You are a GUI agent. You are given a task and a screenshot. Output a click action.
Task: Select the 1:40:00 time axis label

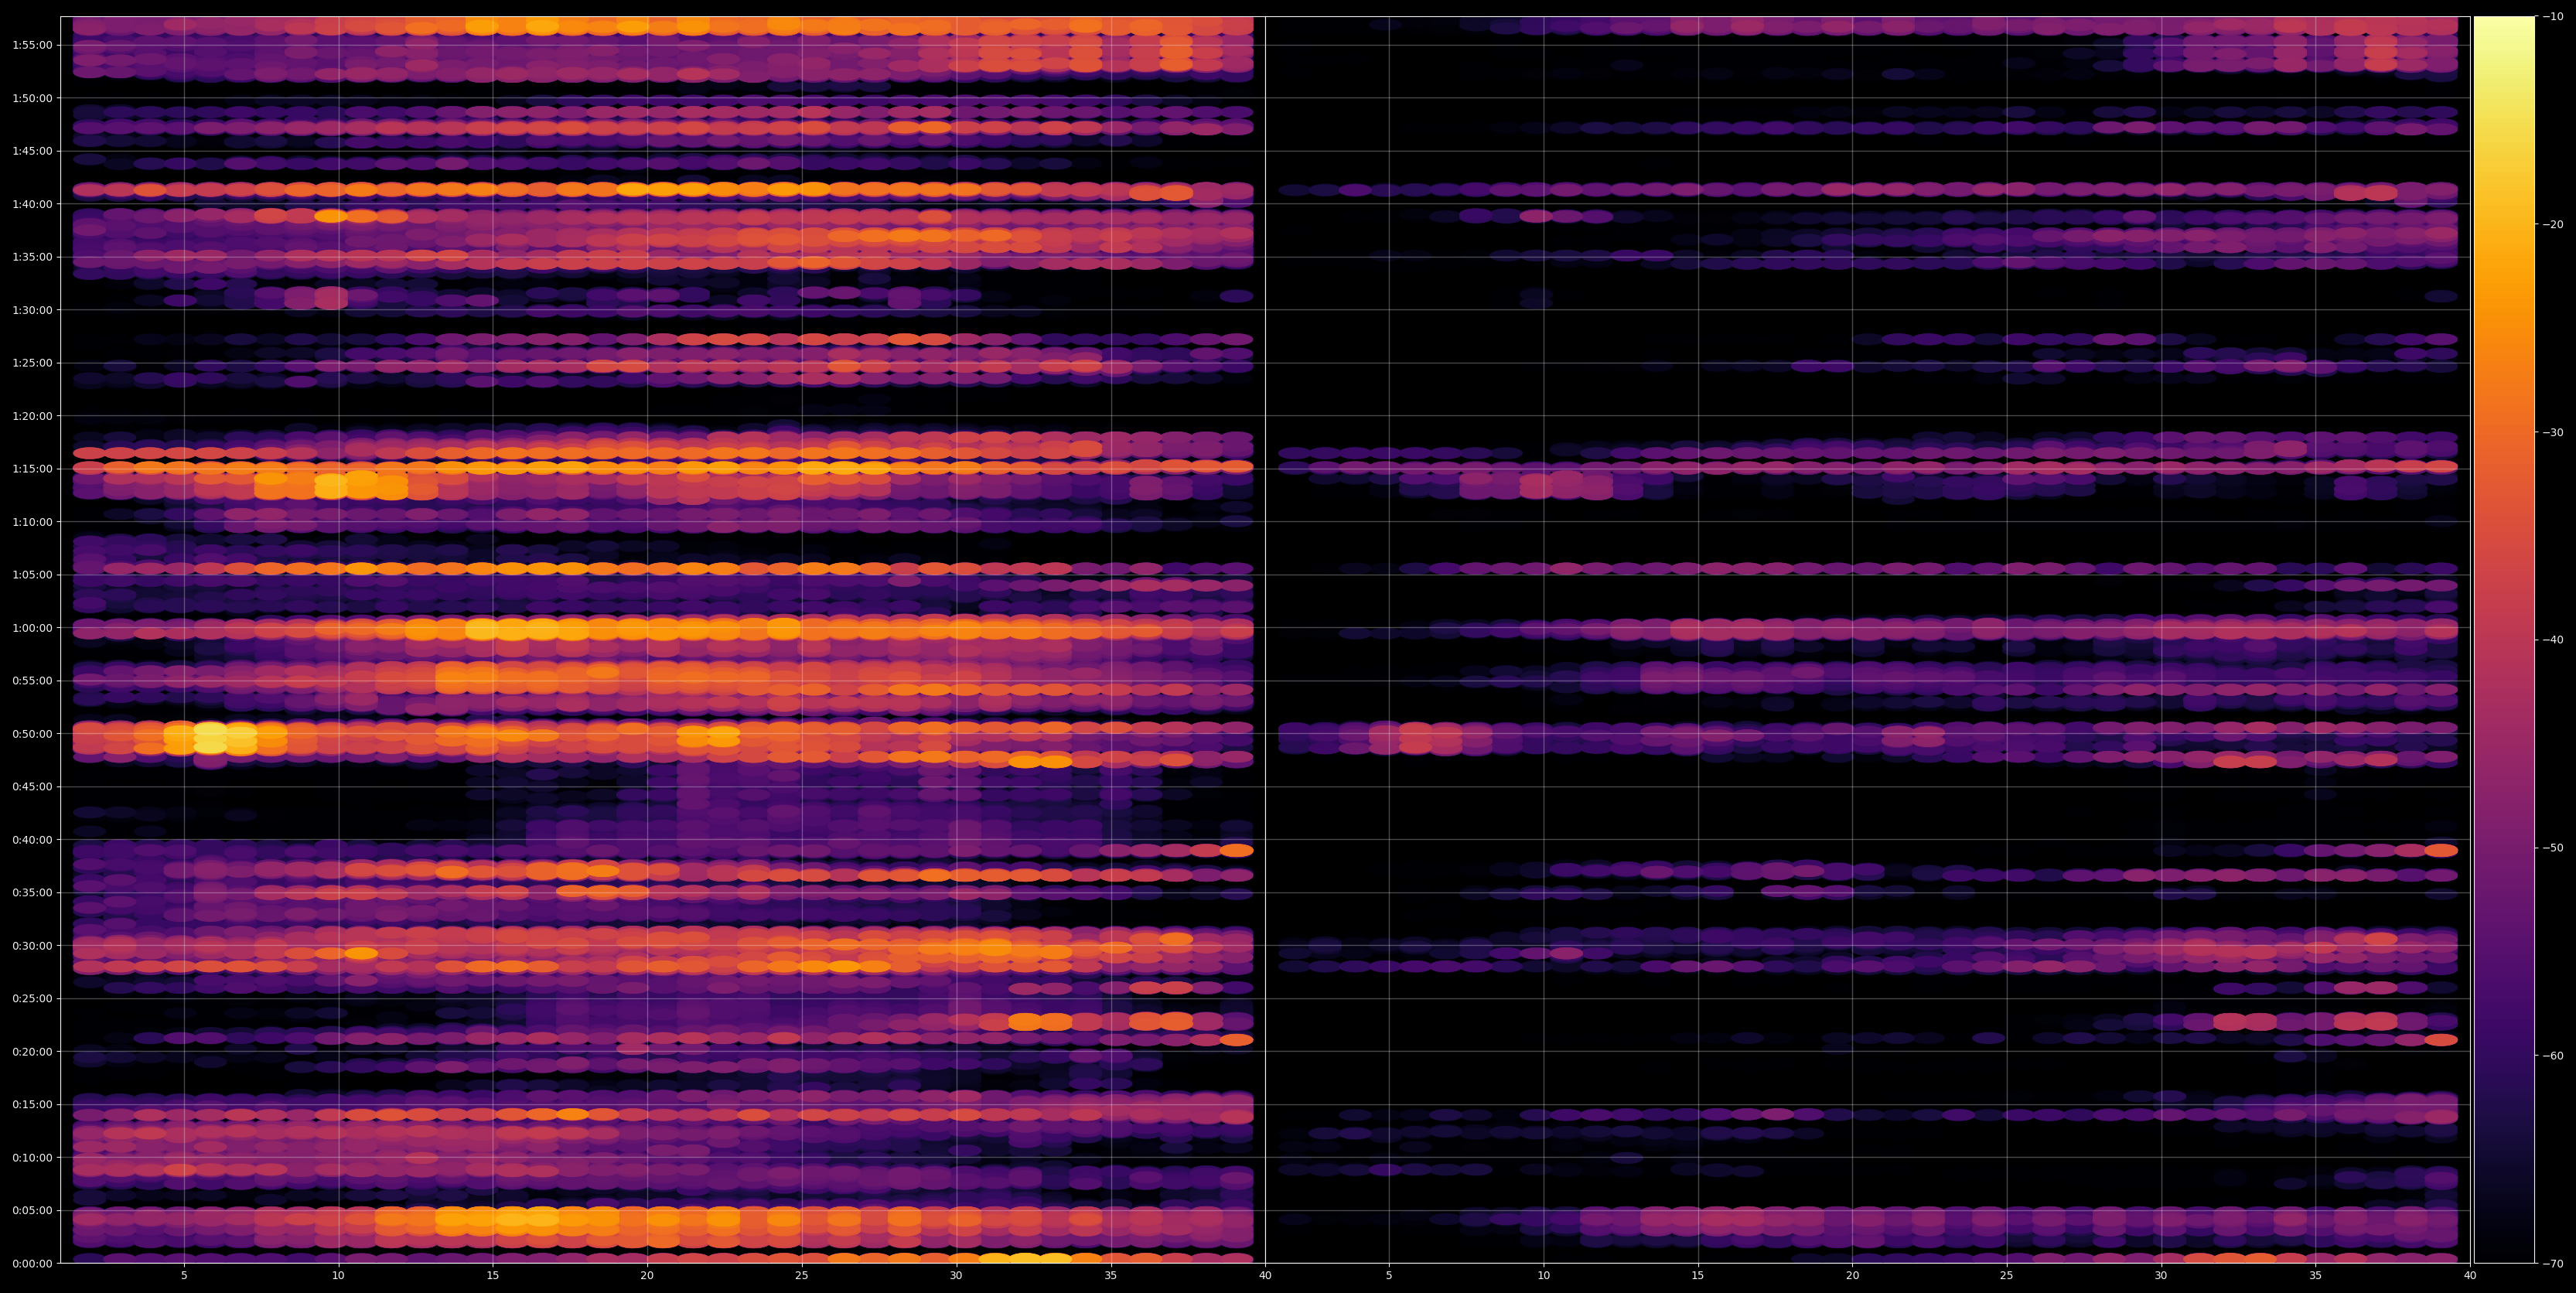click(x=32, y=203)
